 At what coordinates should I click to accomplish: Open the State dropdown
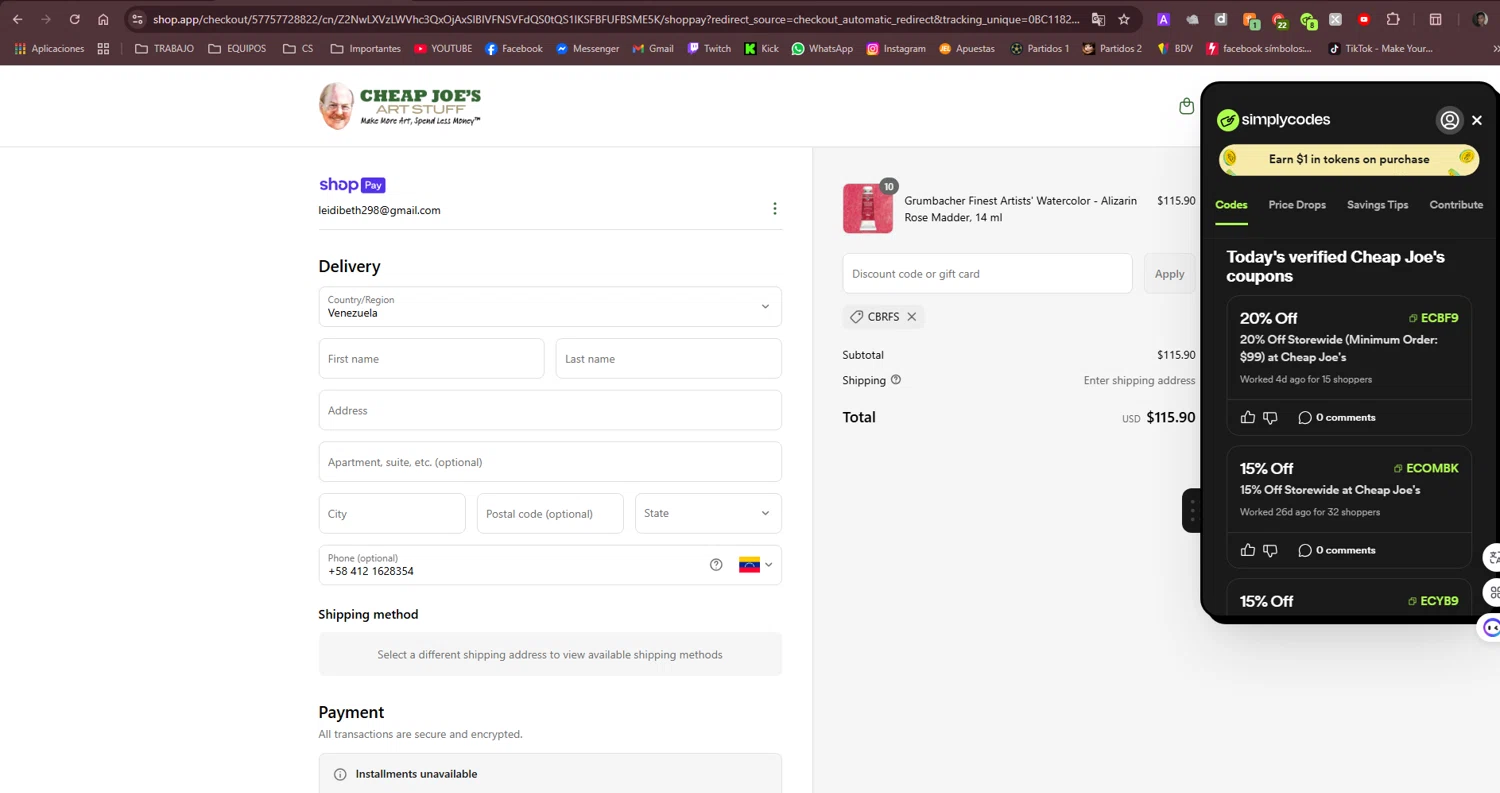[x=708, y=513]
